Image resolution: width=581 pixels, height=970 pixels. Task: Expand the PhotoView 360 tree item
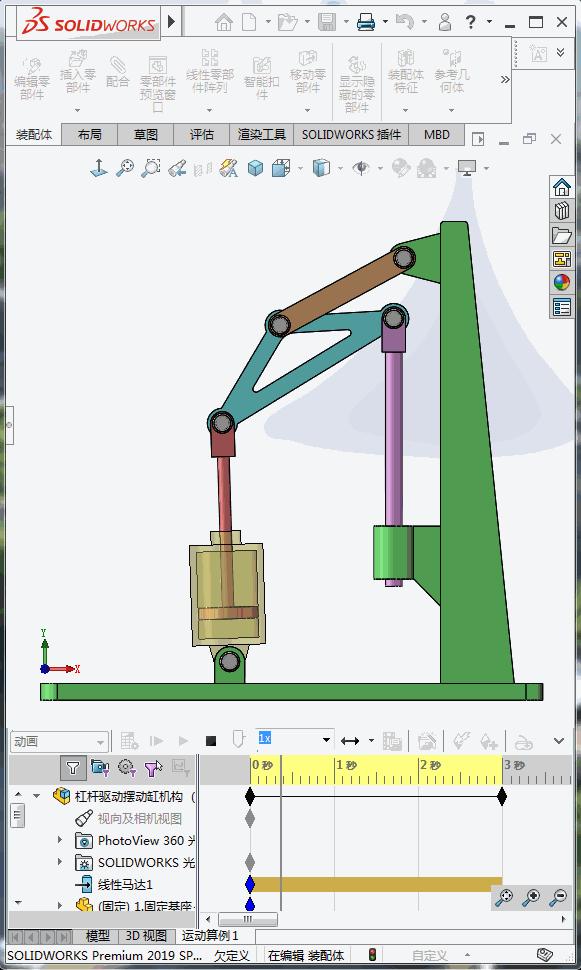click(x=60, y=840)
